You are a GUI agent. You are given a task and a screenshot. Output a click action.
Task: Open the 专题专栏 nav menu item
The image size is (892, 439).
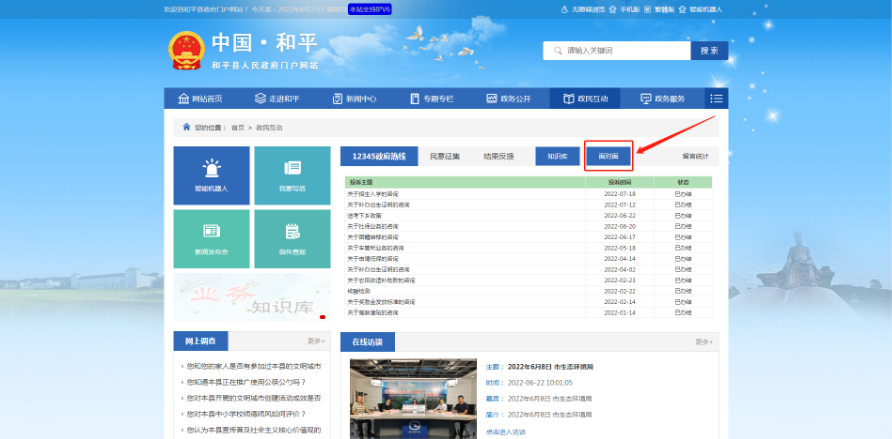(432, 98)
